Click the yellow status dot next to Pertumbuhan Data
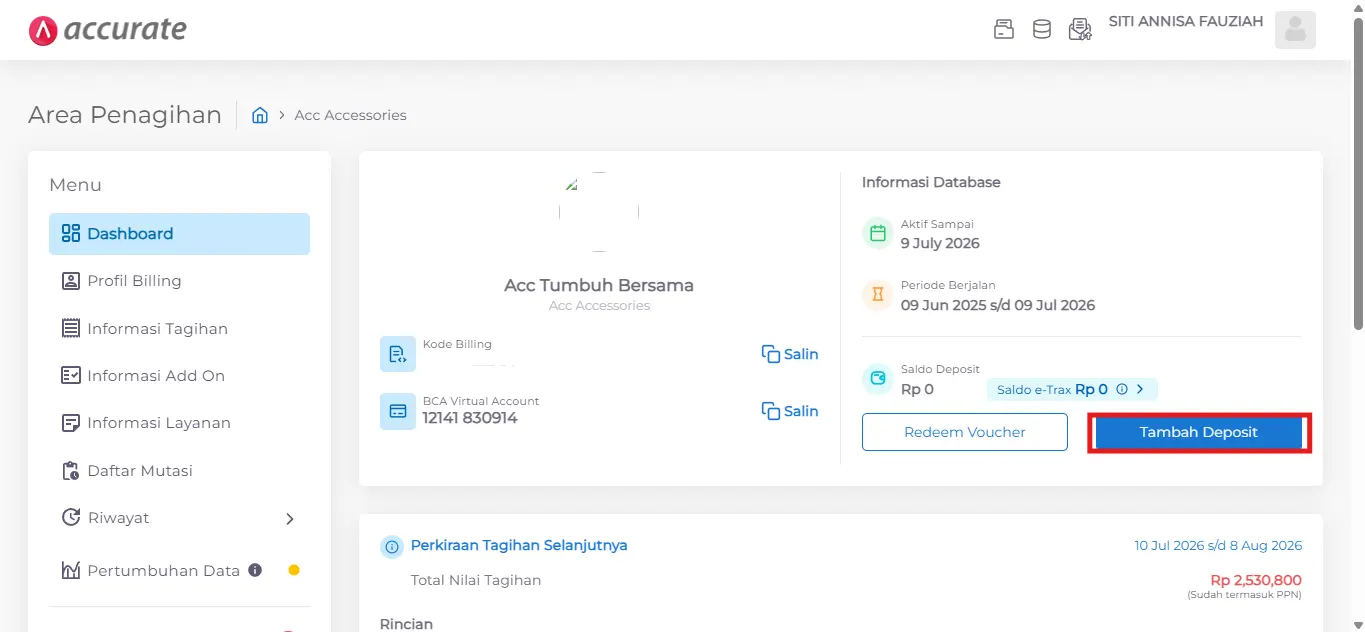Viewport: 1365px width, 632px height. tap(293, 570)
